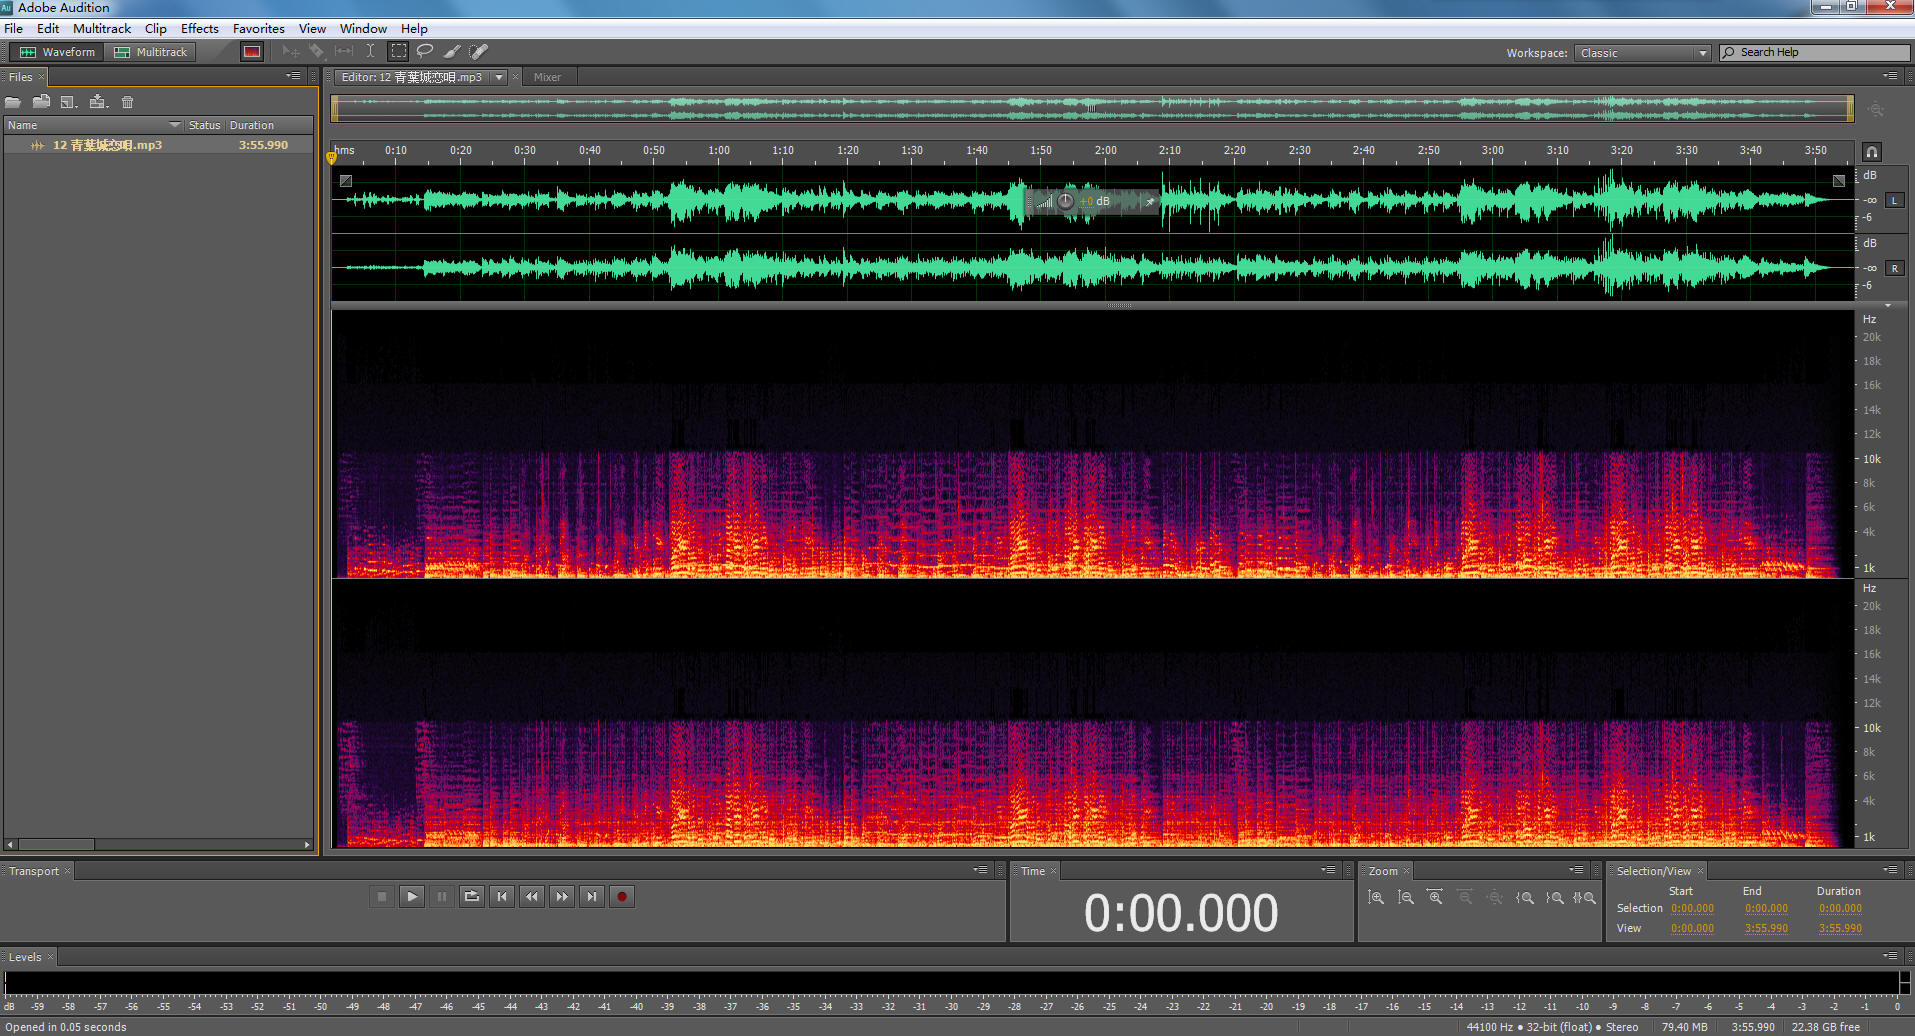Click the Play button in Transport
Image resolution: width=1915 pixels, height=1036 pixels.
[x=412, y=897]
